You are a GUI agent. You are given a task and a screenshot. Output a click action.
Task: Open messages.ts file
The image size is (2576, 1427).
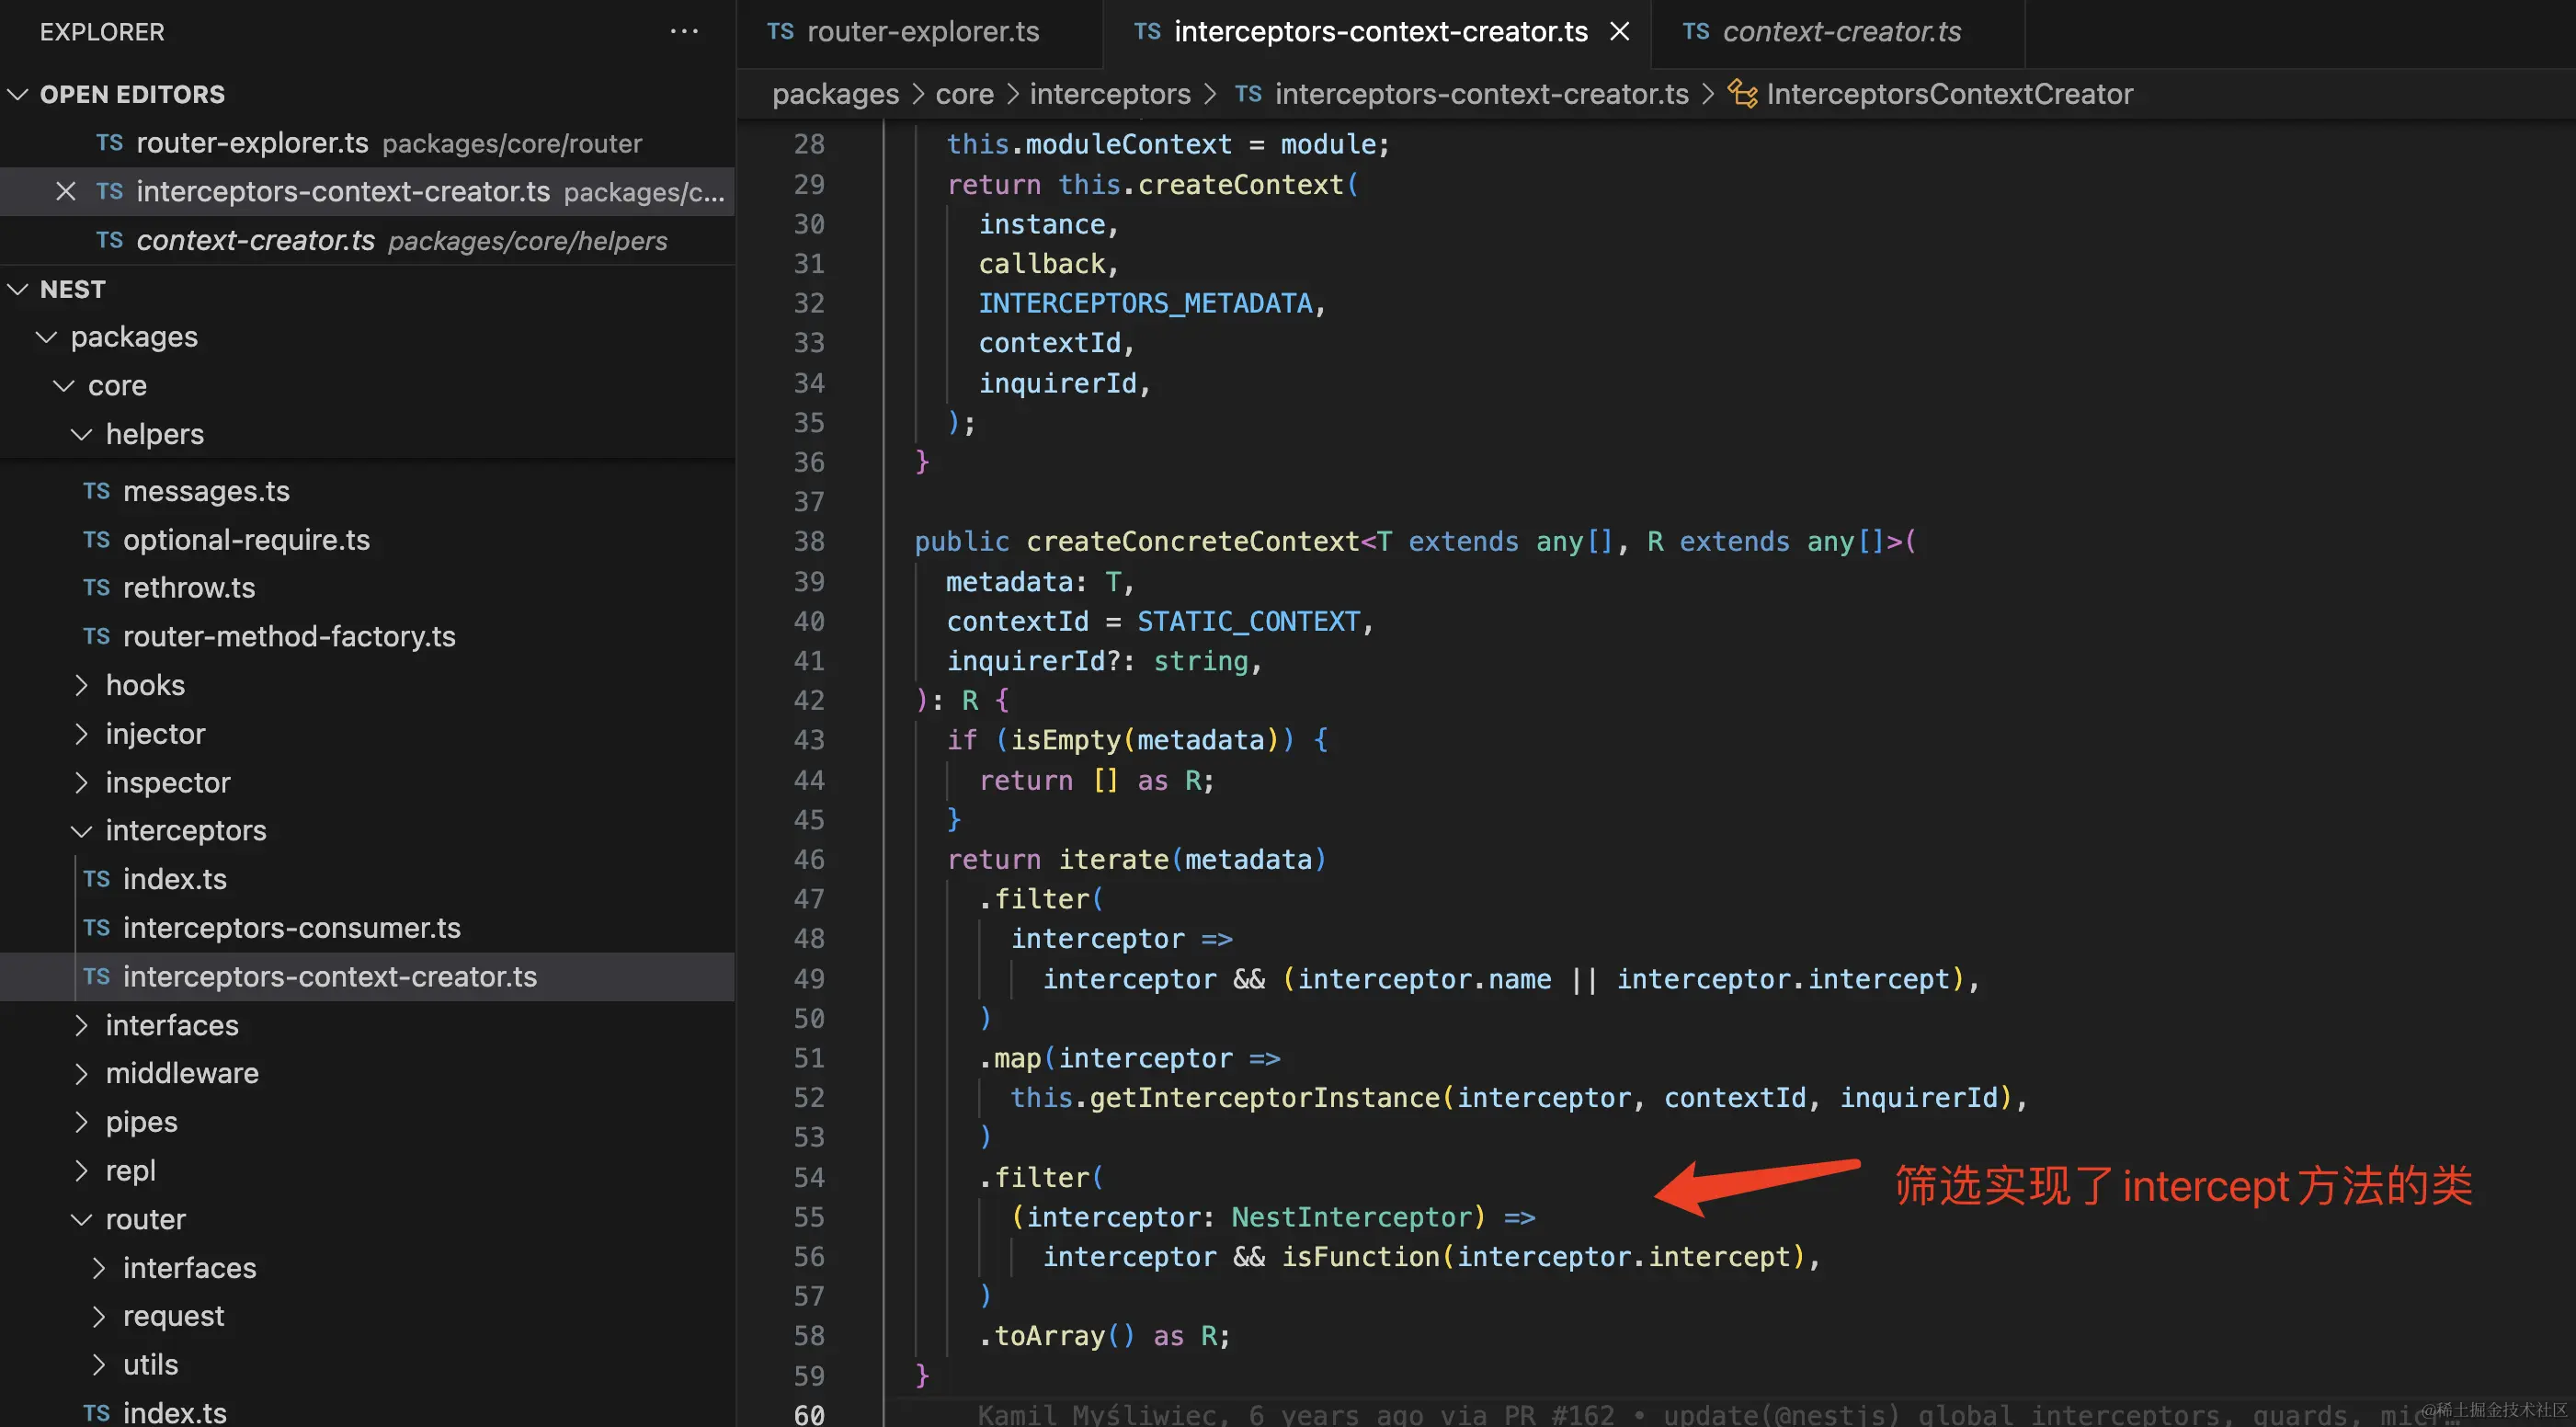pos(368,491)
